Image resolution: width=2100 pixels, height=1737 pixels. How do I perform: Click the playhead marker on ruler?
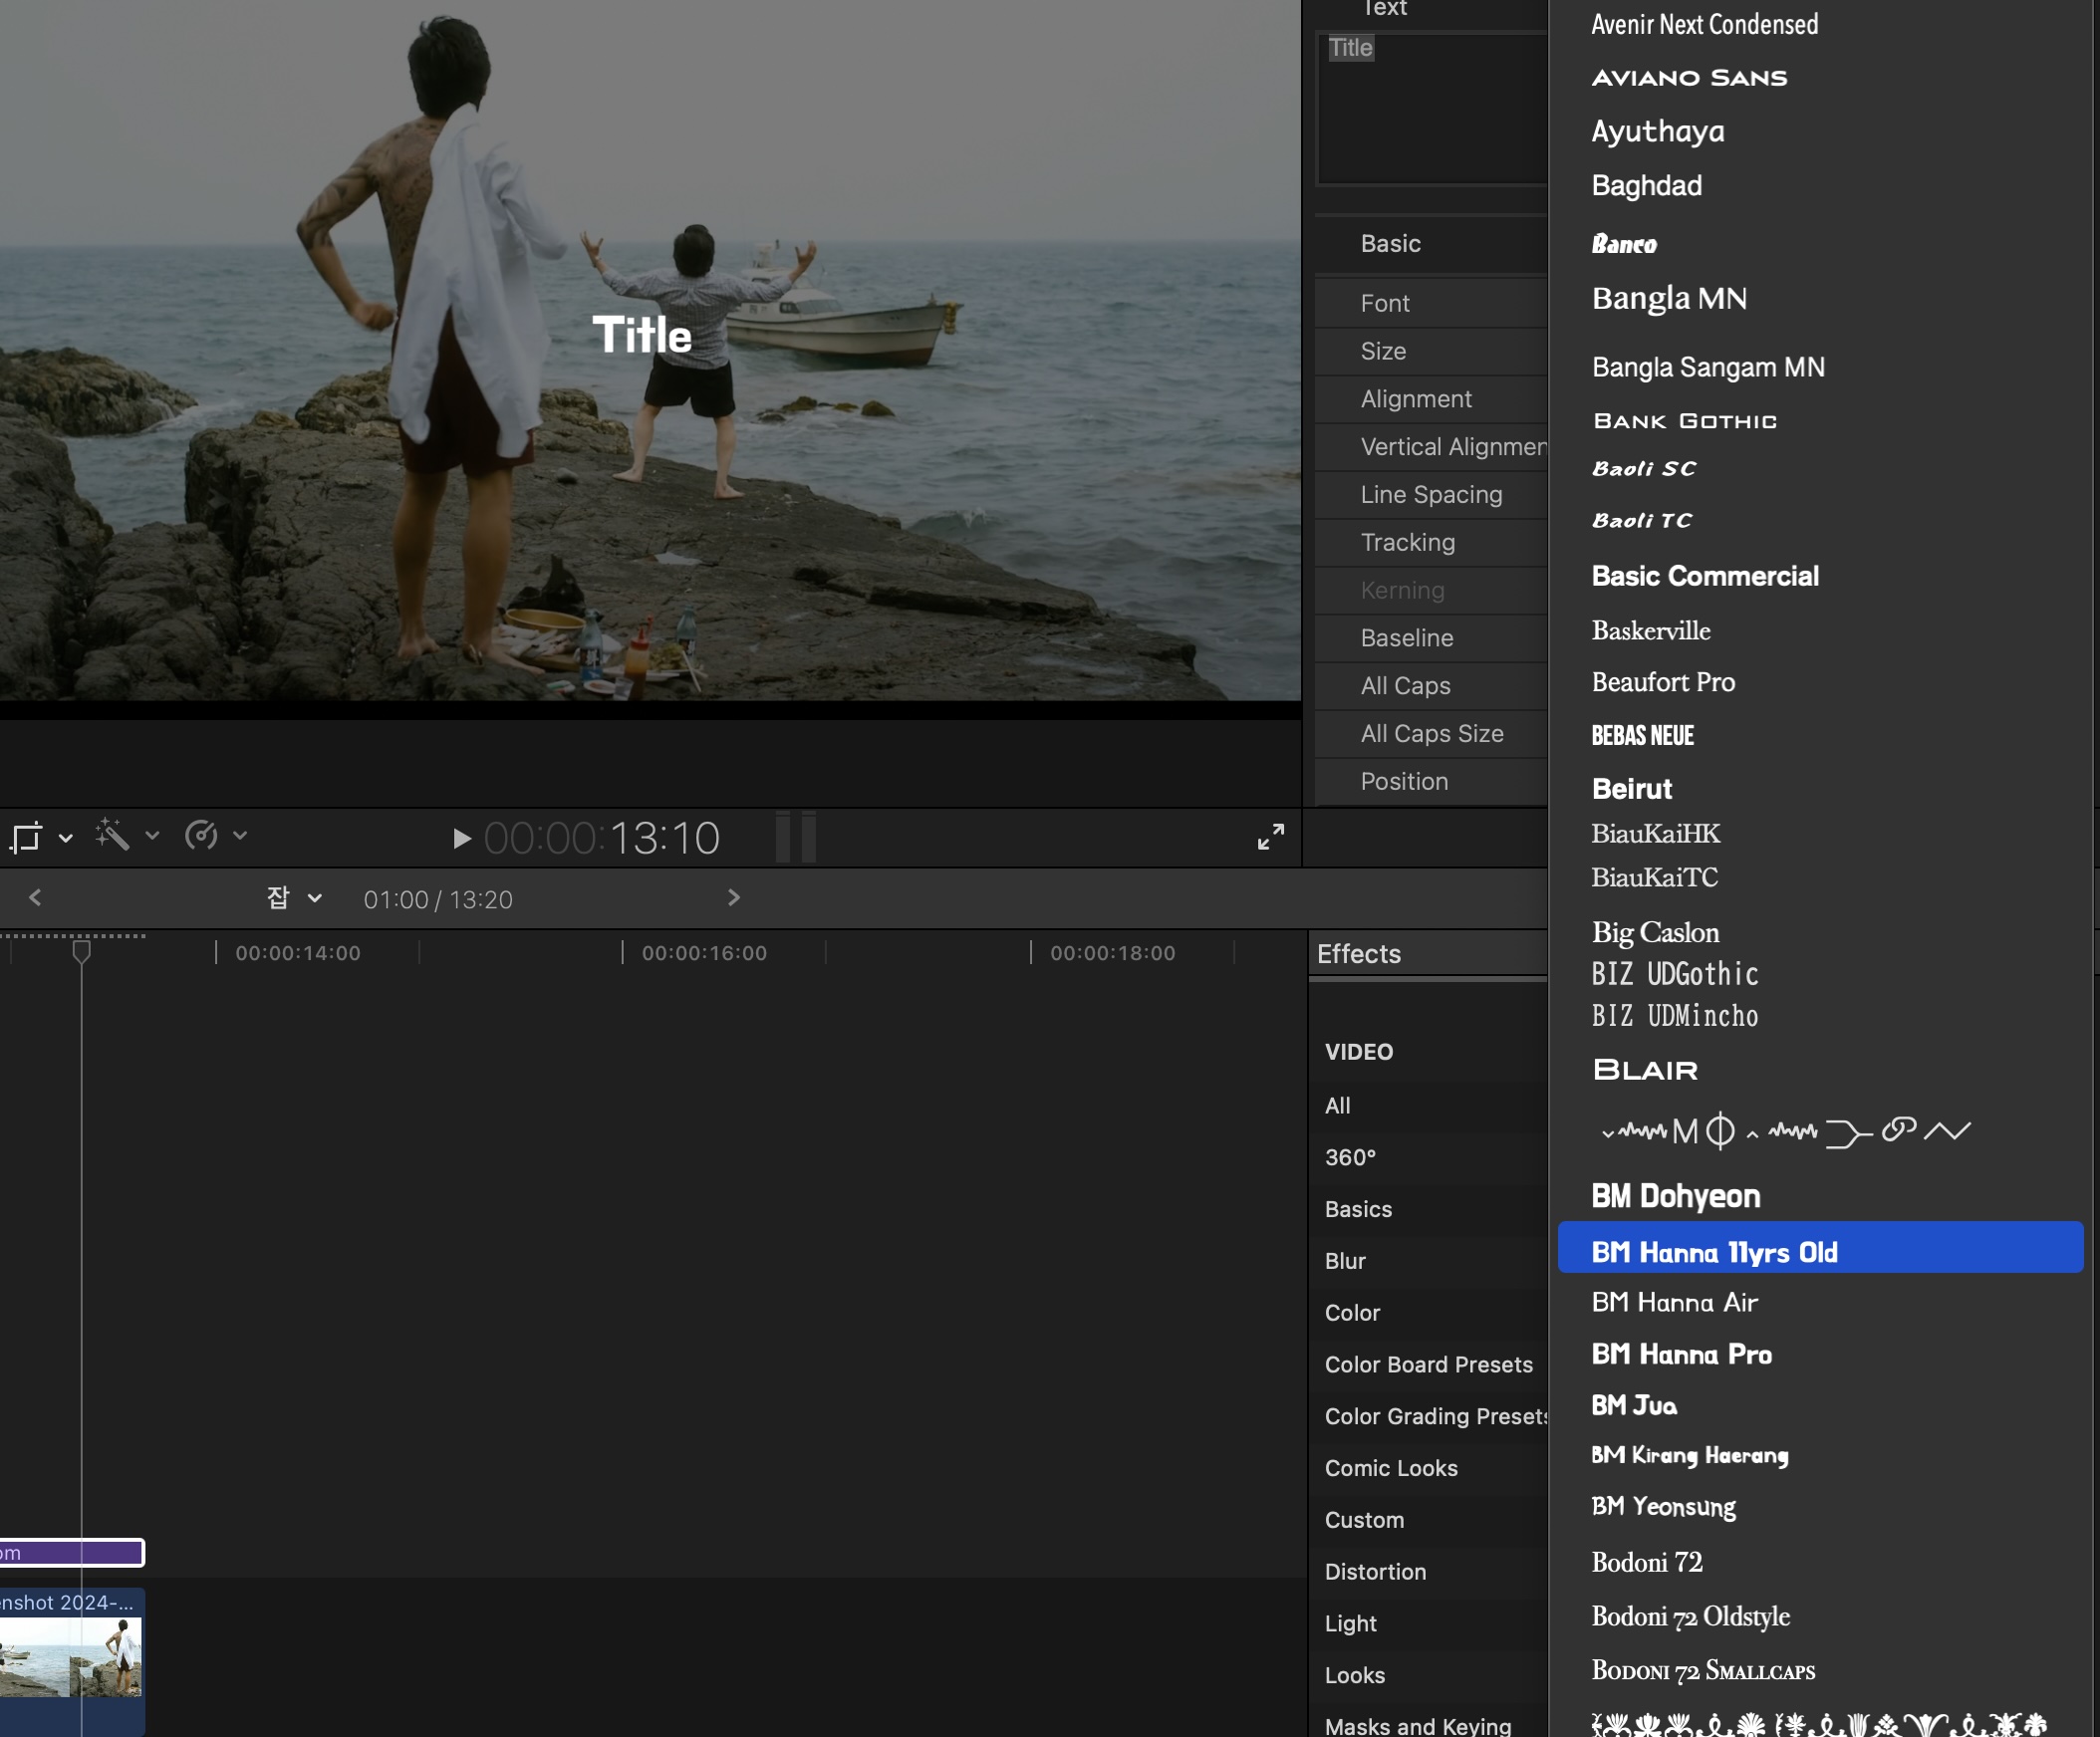point(82,951)
